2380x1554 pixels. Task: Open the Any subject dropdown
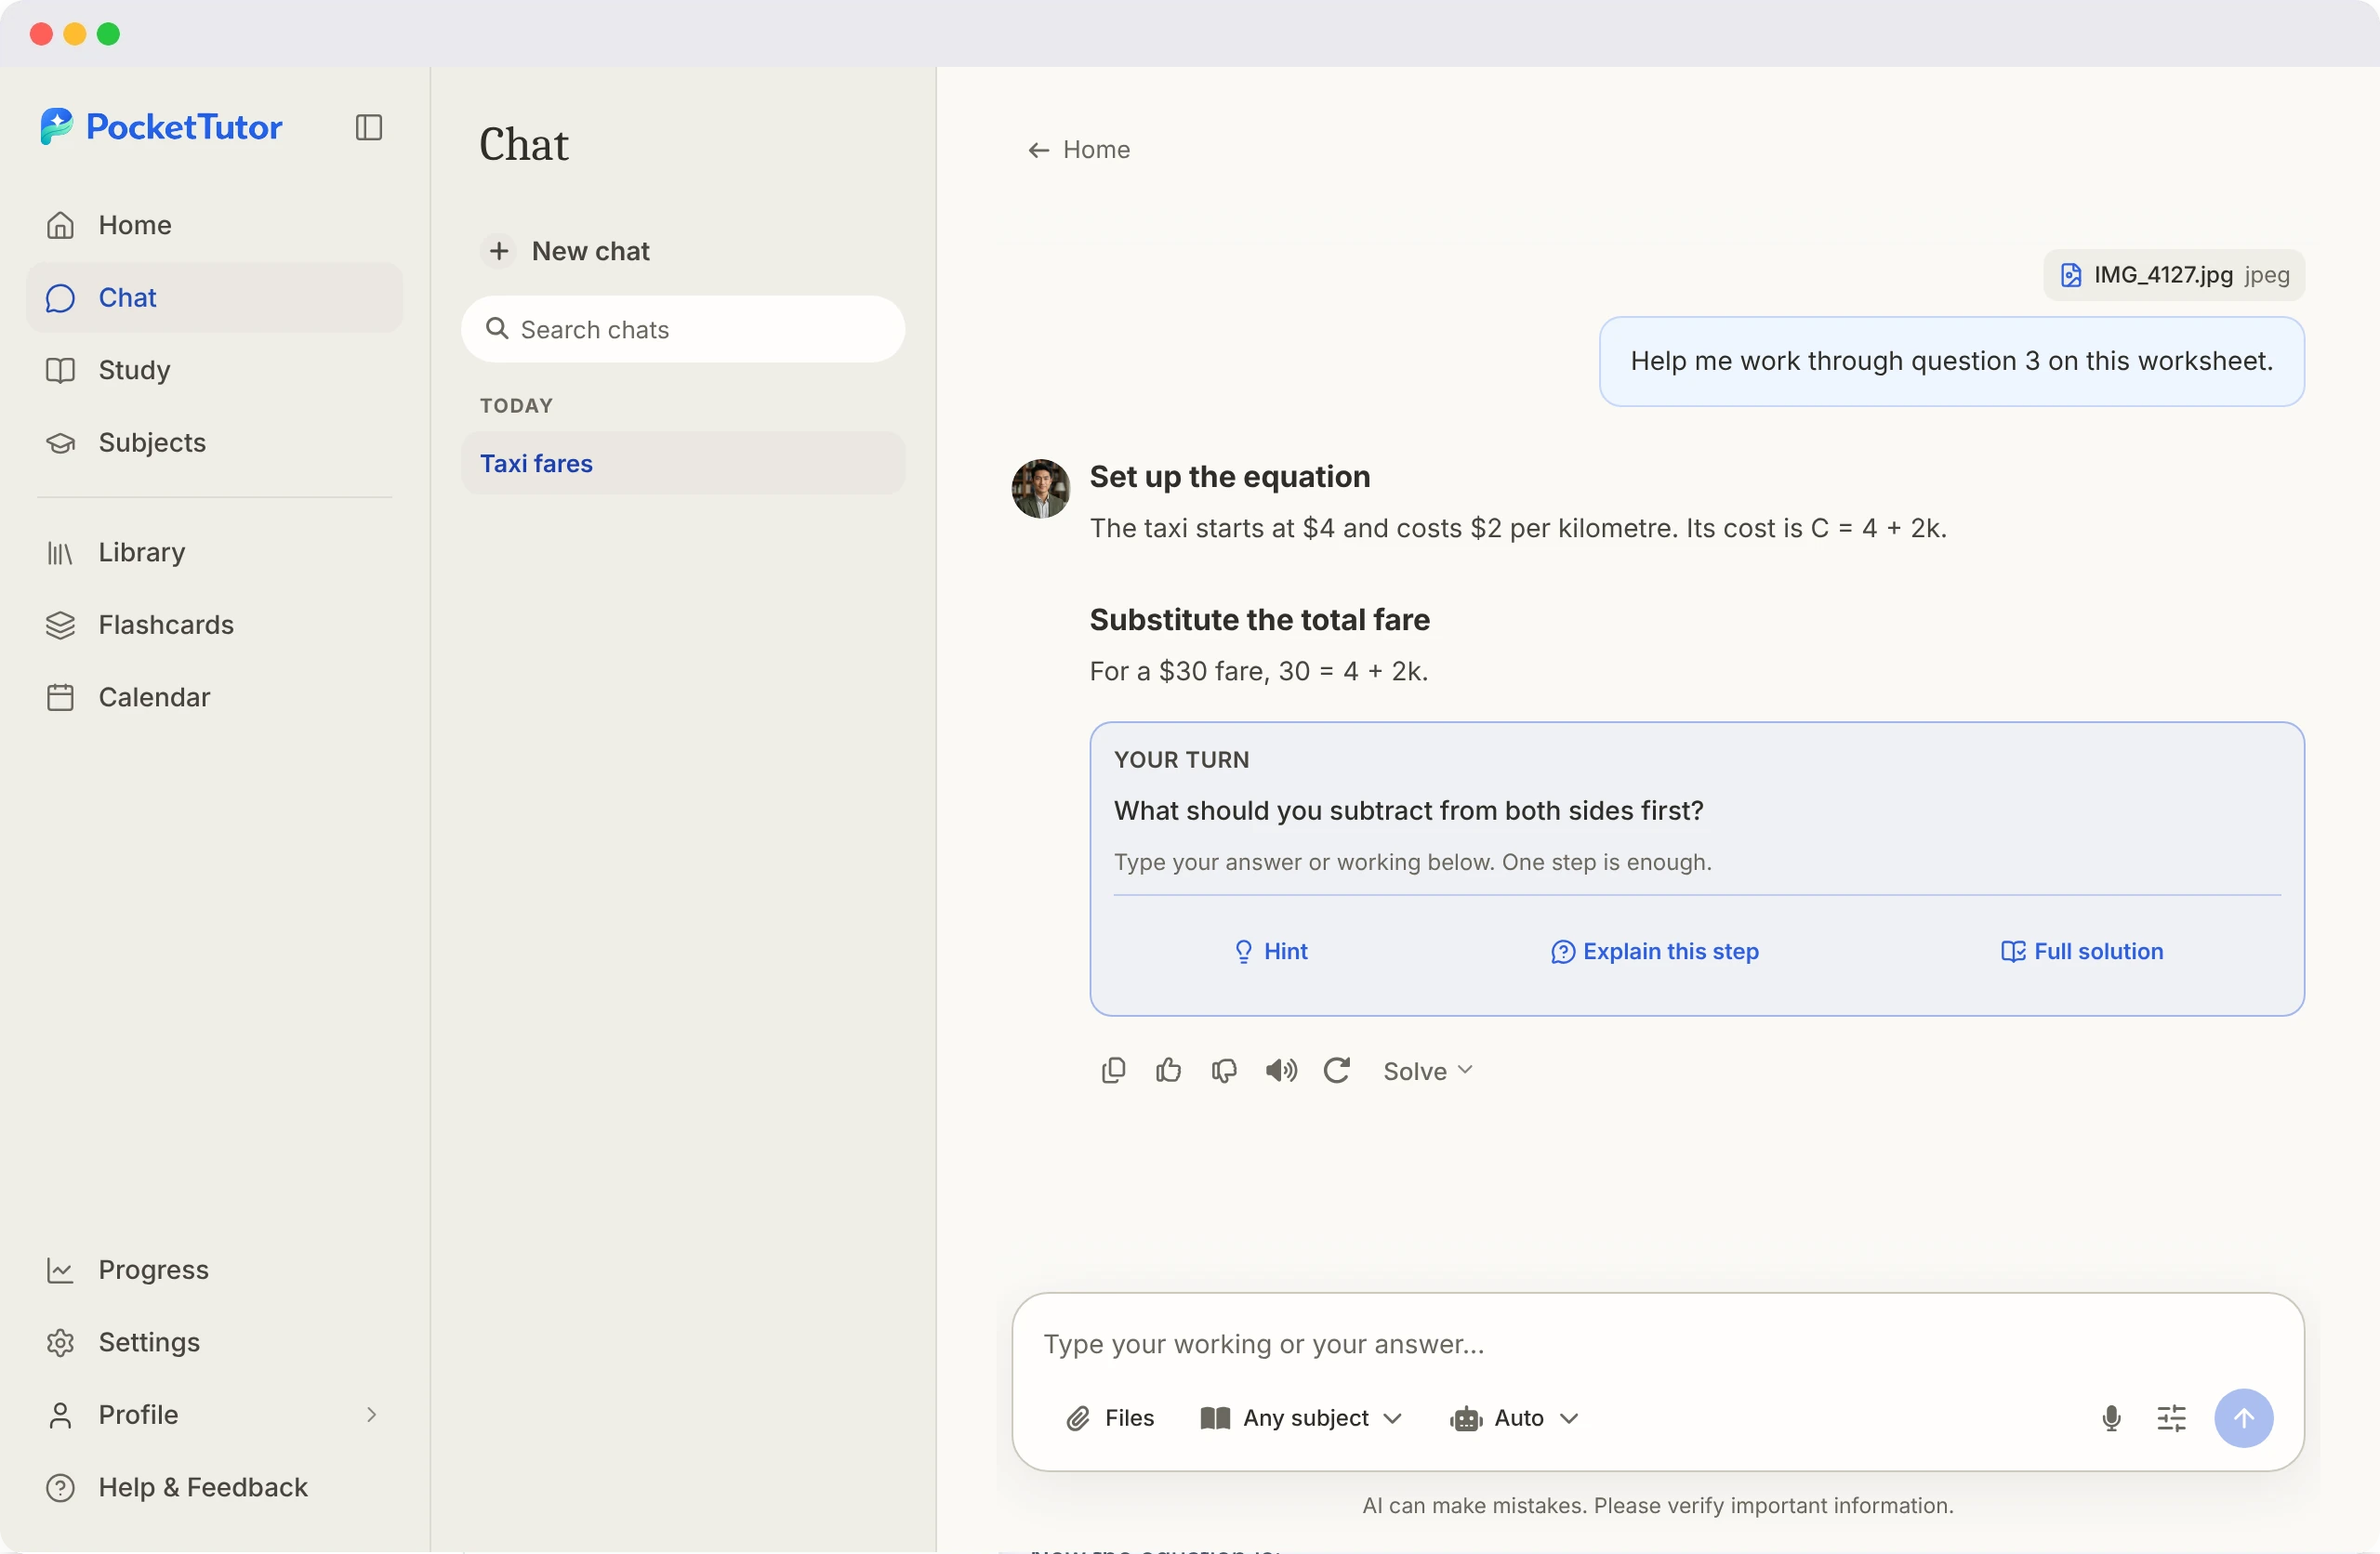(1300, 1417)
